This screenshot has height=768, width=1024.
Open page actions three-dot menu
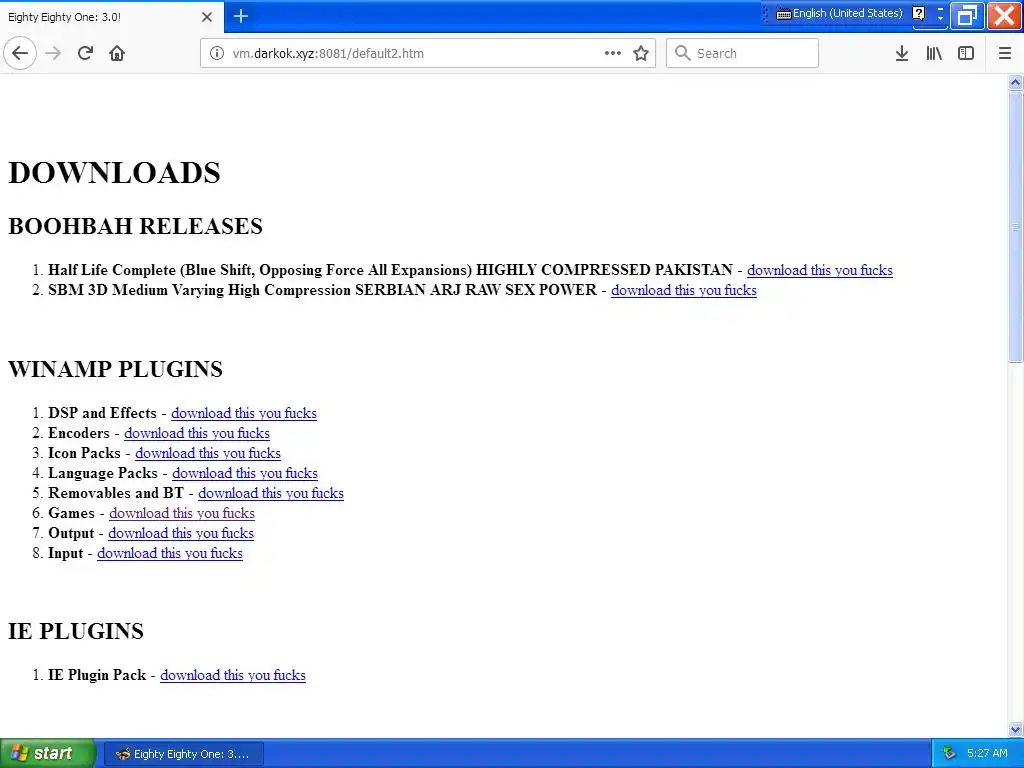coord(612,53)
